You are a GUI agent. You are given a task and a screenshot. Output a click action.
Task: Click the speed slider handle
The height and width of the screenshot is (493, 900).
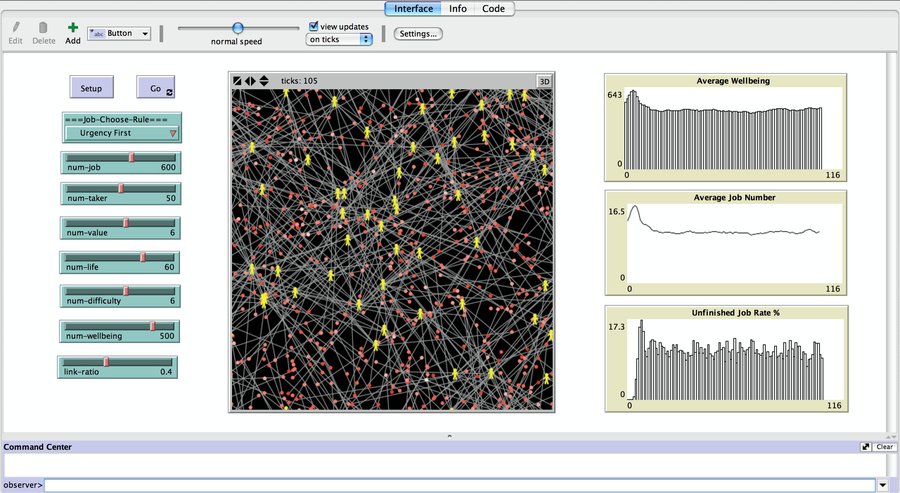[238, 28]
